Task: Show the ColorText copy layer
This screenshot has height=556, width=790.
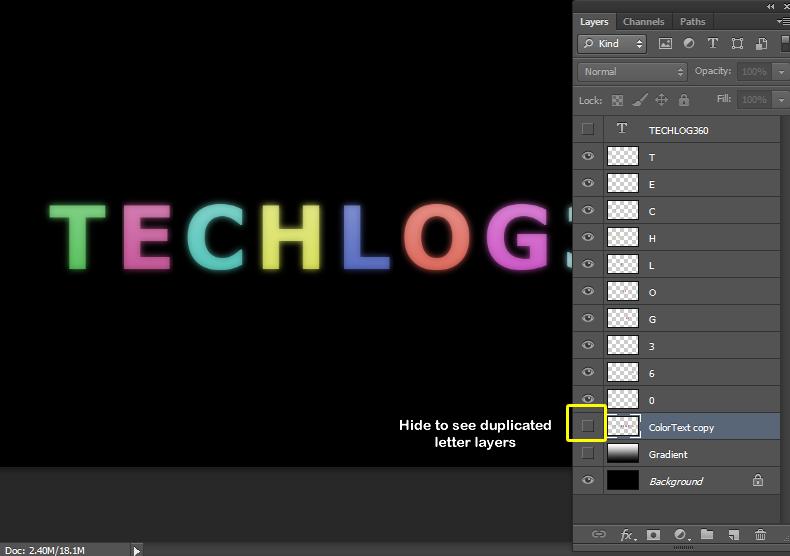Action: (587, 426)
